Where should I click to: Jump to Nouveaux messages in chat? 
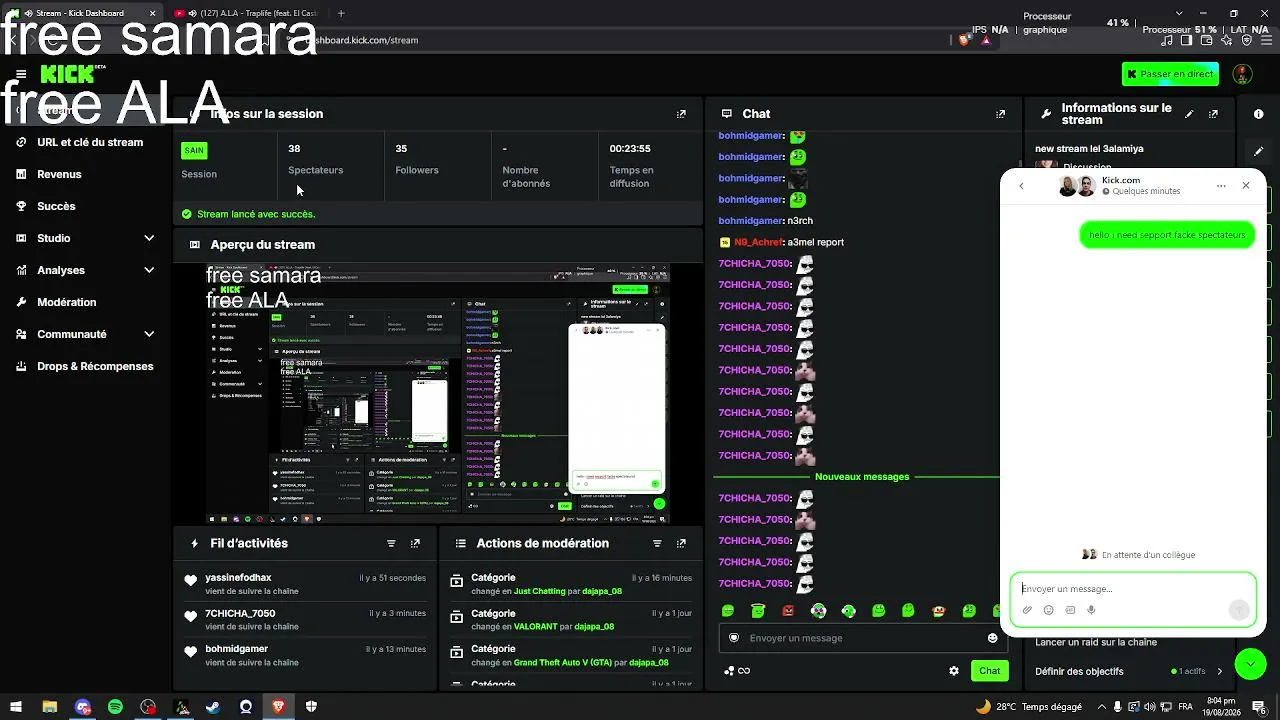tap(862, 477)
